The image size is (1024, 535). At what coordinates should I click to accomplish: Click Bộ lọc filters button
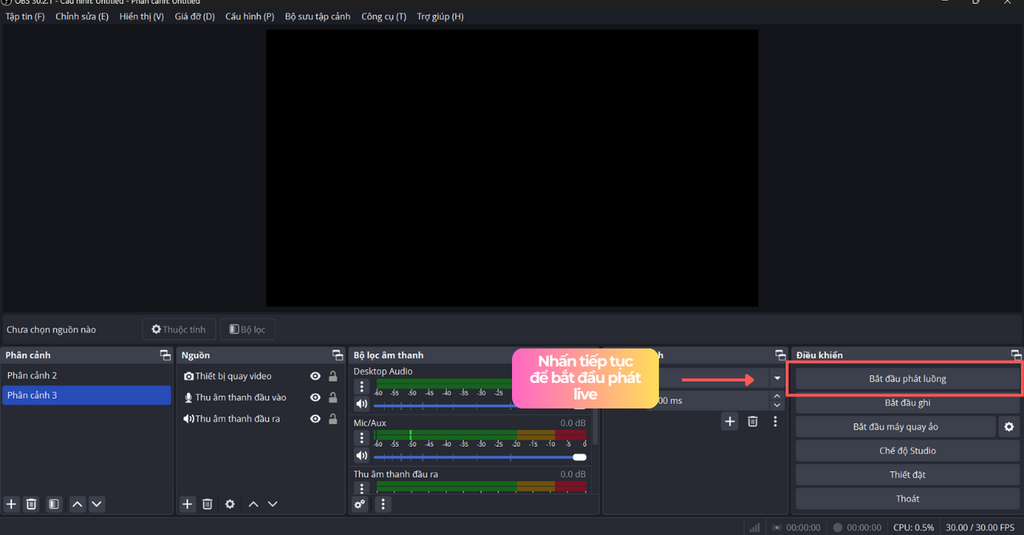point(248,329)
